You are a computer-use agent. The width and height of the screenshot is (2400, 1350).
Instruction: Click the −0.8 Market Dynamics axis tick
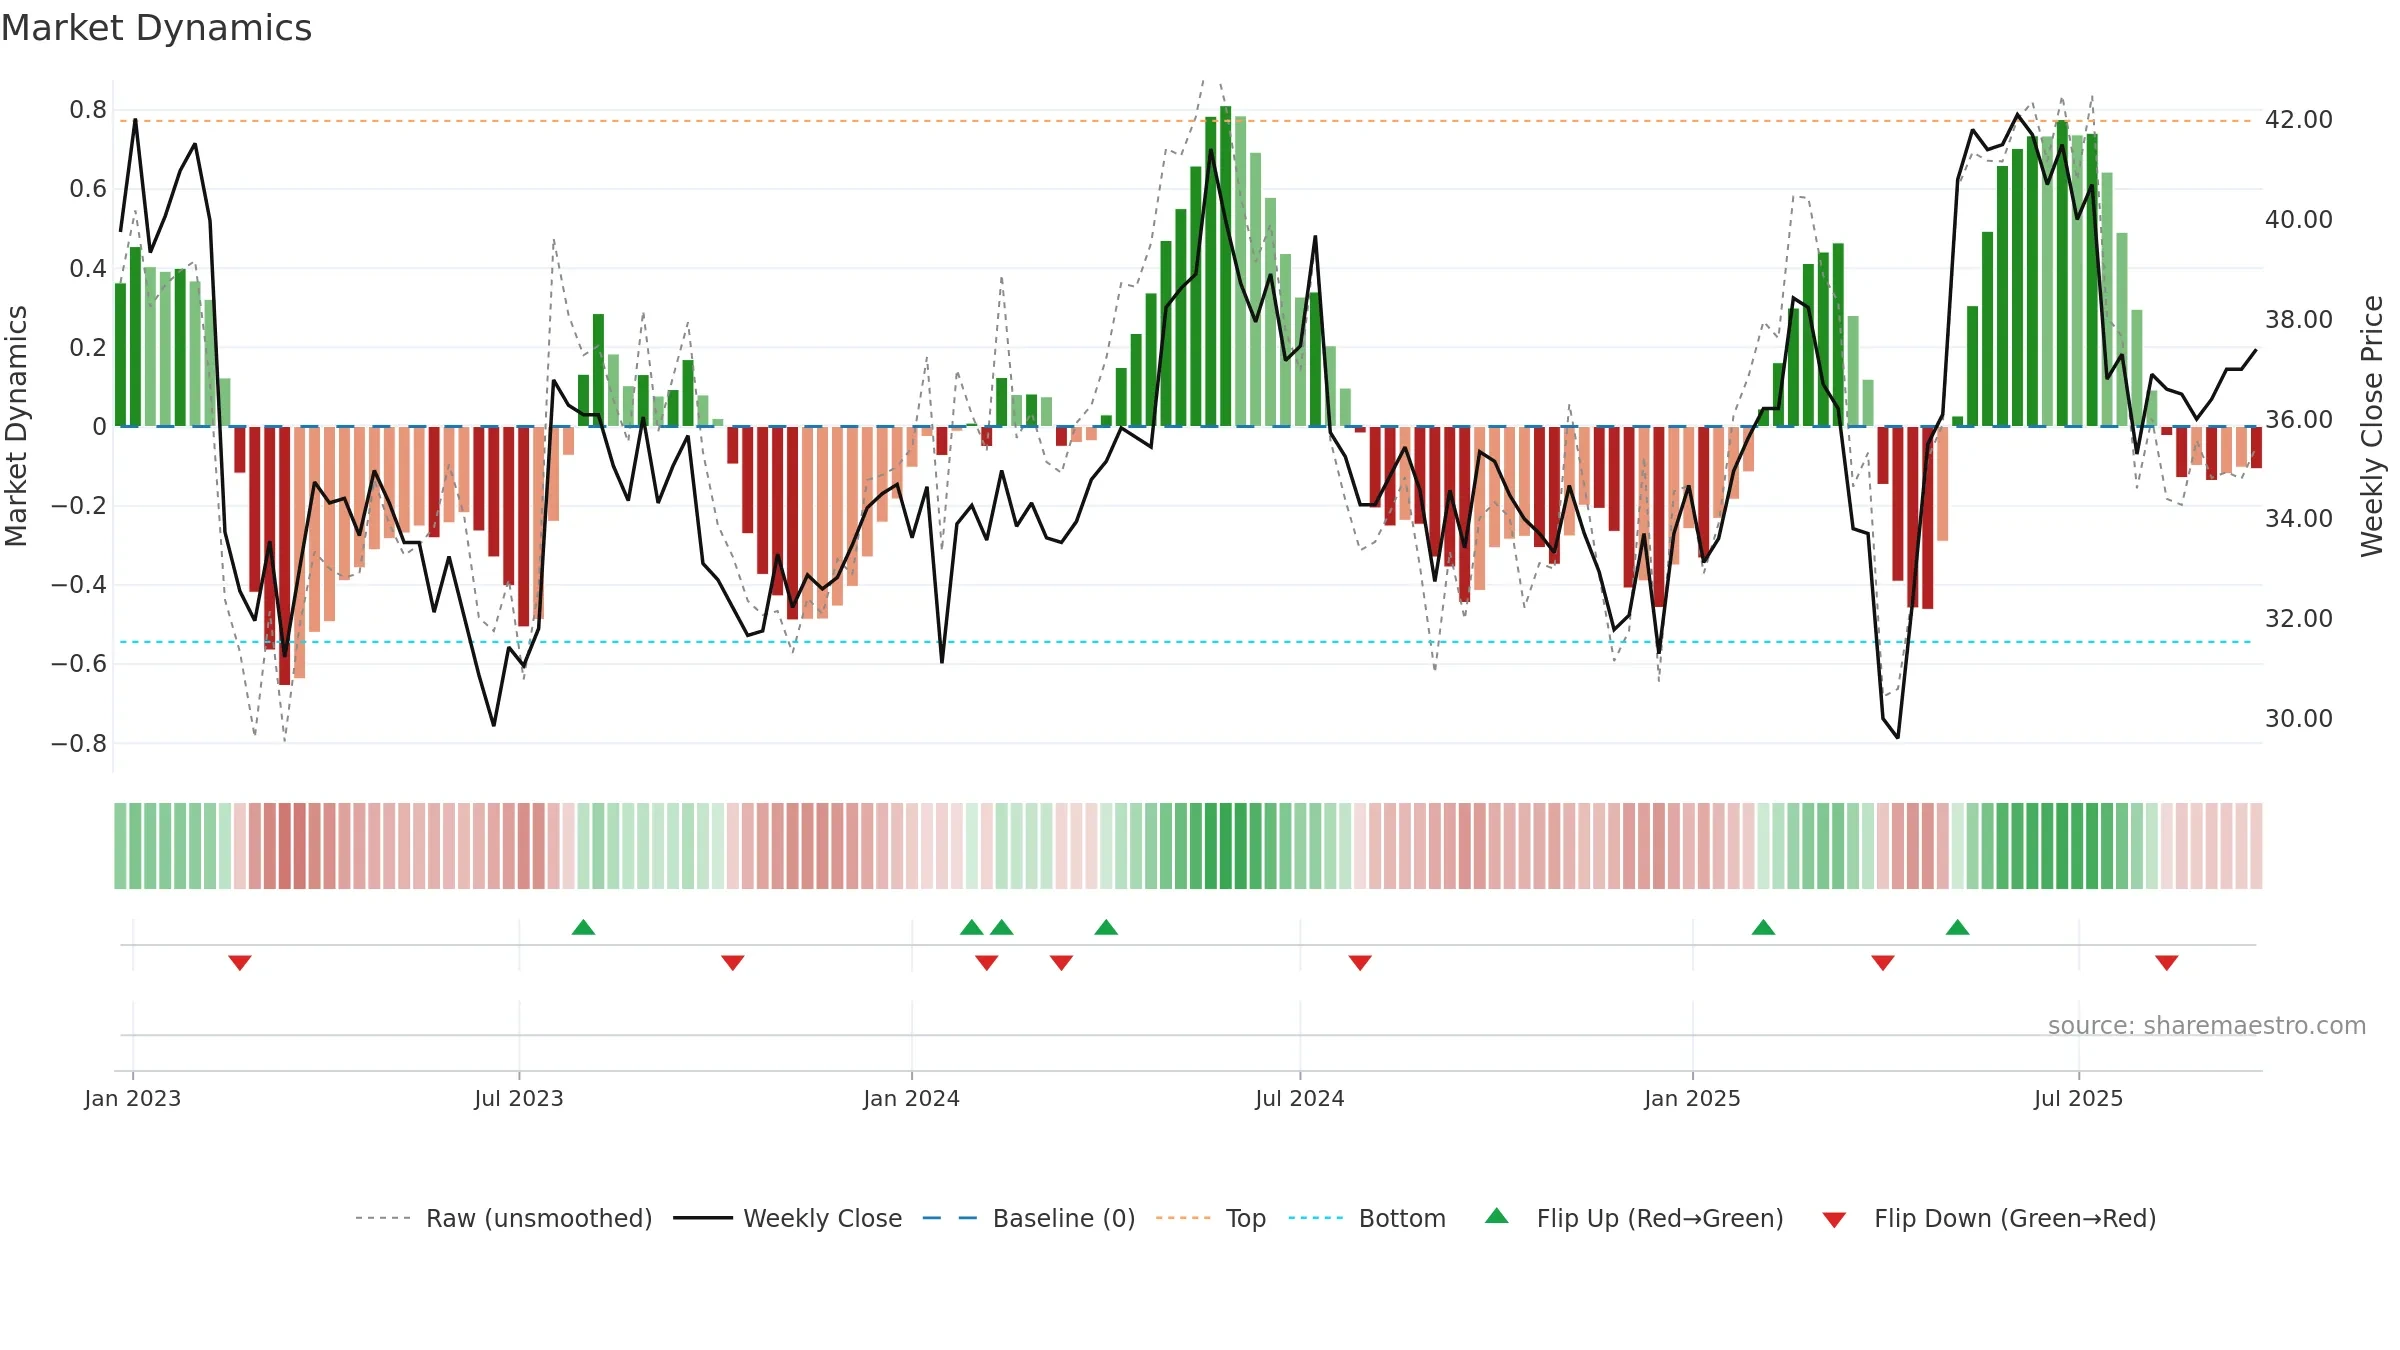[79, 743]
